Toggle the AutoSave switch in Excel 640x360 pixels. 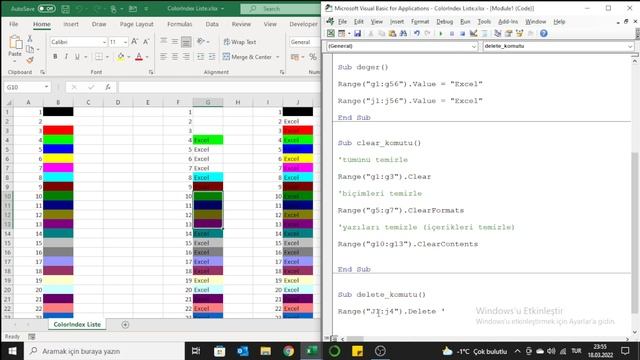pyautogui.click(x=47, y=9)
